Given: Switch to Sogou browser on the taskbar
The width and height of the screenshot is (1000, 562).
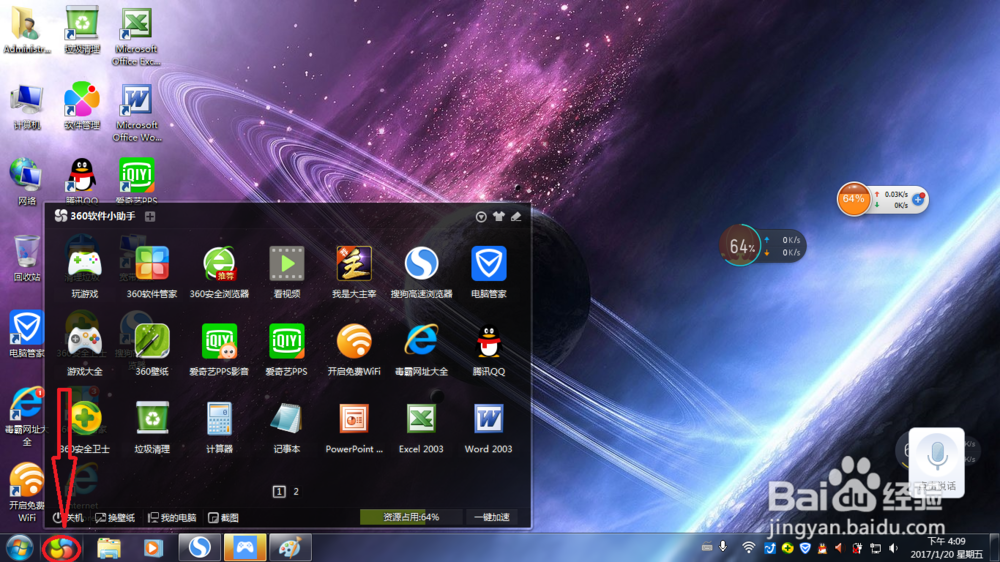Looking at the screenshot, I should [200, 547].
